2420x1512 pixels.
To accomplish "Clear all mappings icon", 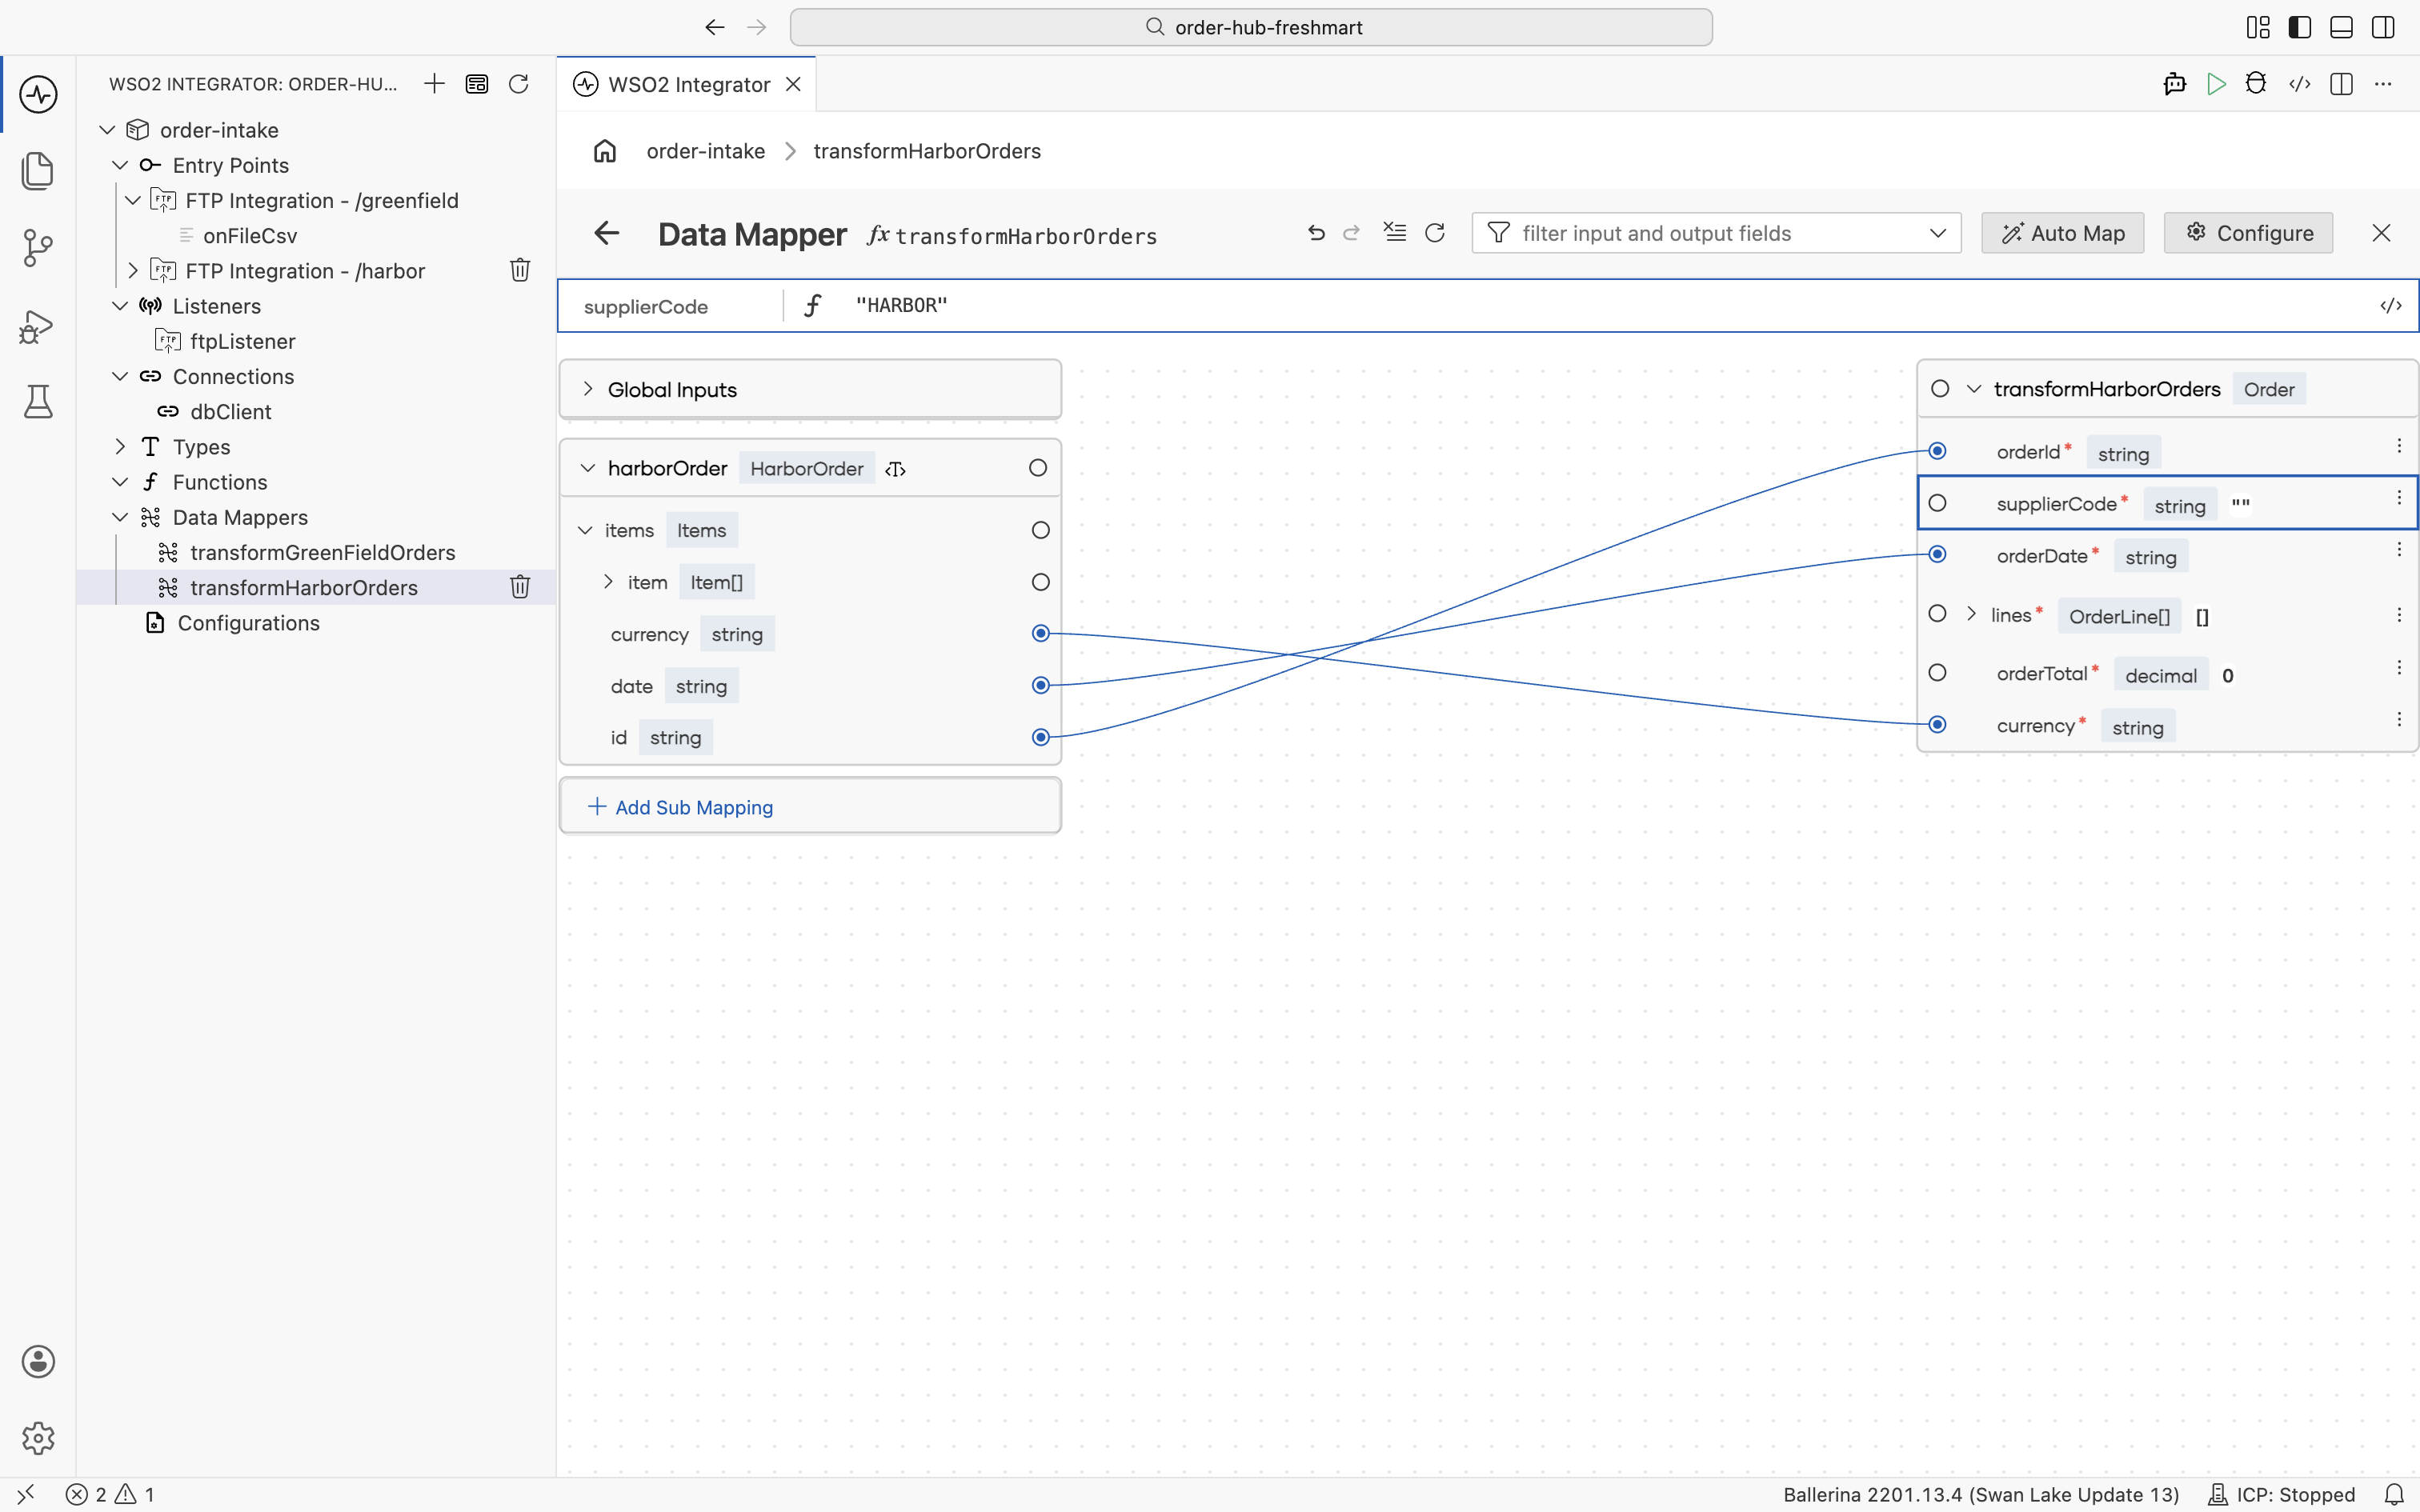I will click(x=1394, y=232).
